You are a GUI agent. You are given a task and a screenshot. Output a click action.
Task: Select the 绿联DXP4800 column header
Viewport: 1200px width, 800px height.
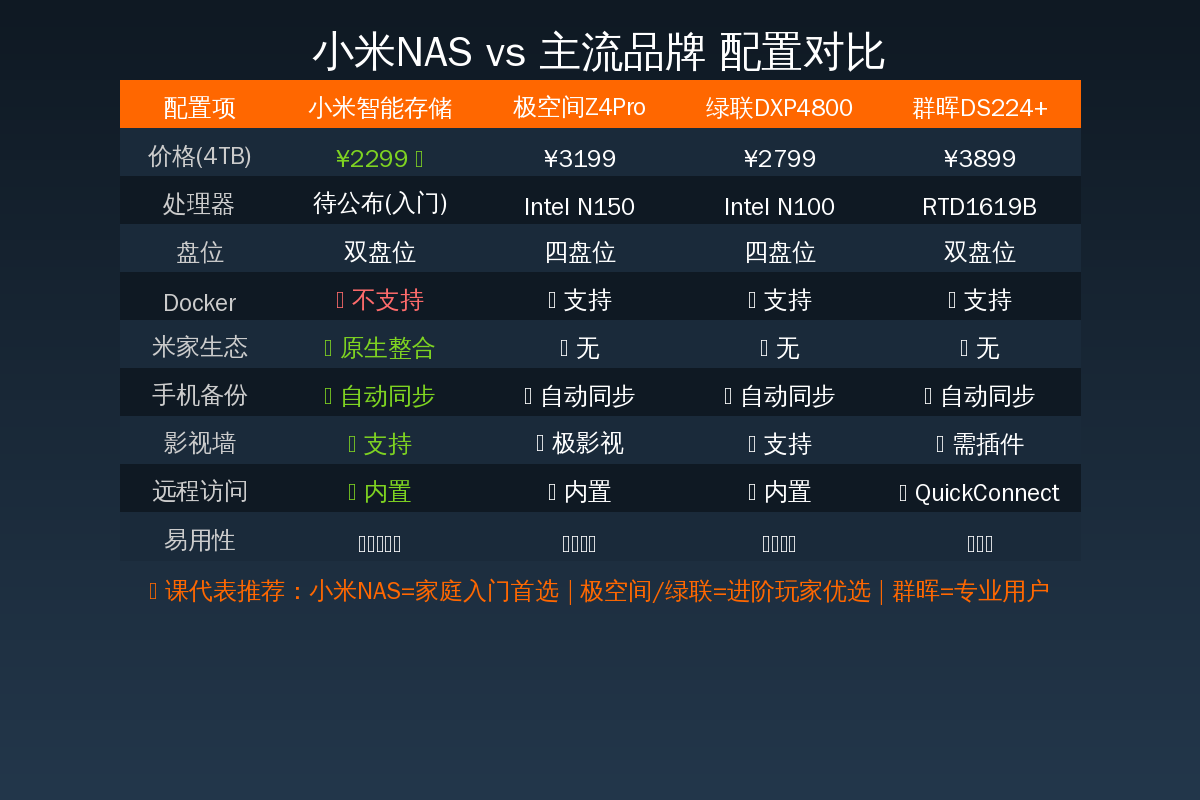click(780, 107)
